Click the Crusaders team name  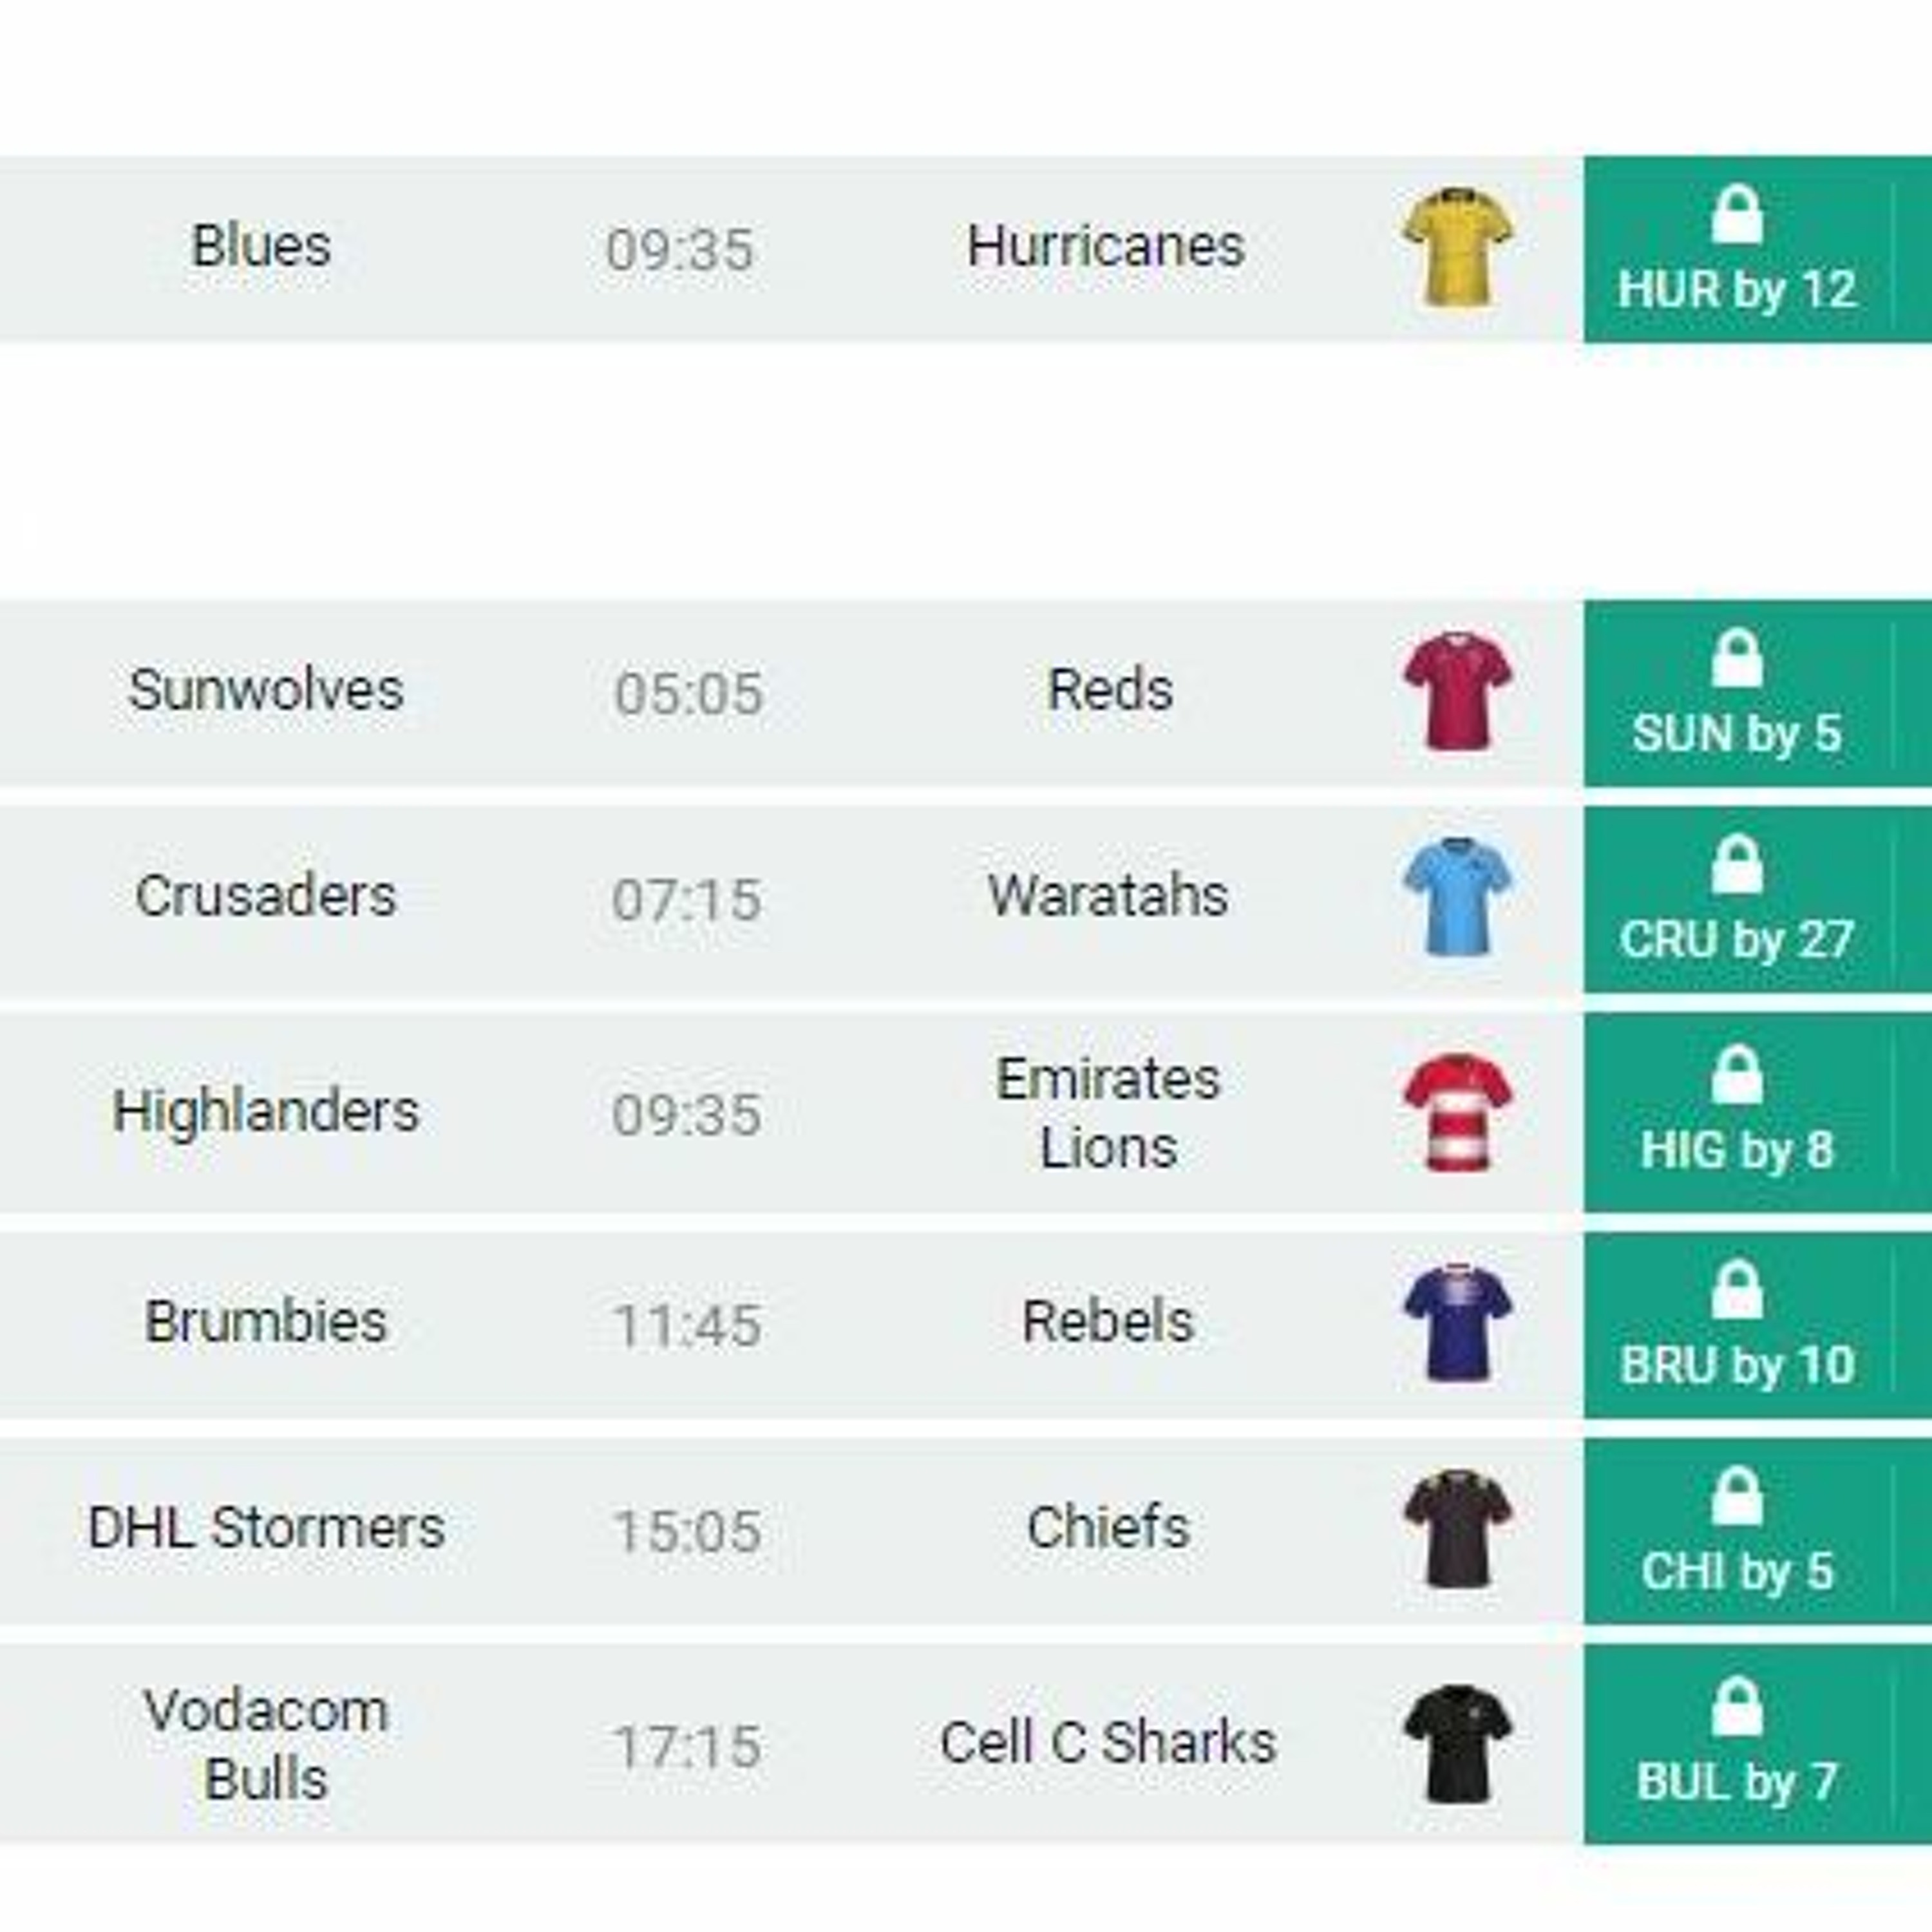[266, 896]
